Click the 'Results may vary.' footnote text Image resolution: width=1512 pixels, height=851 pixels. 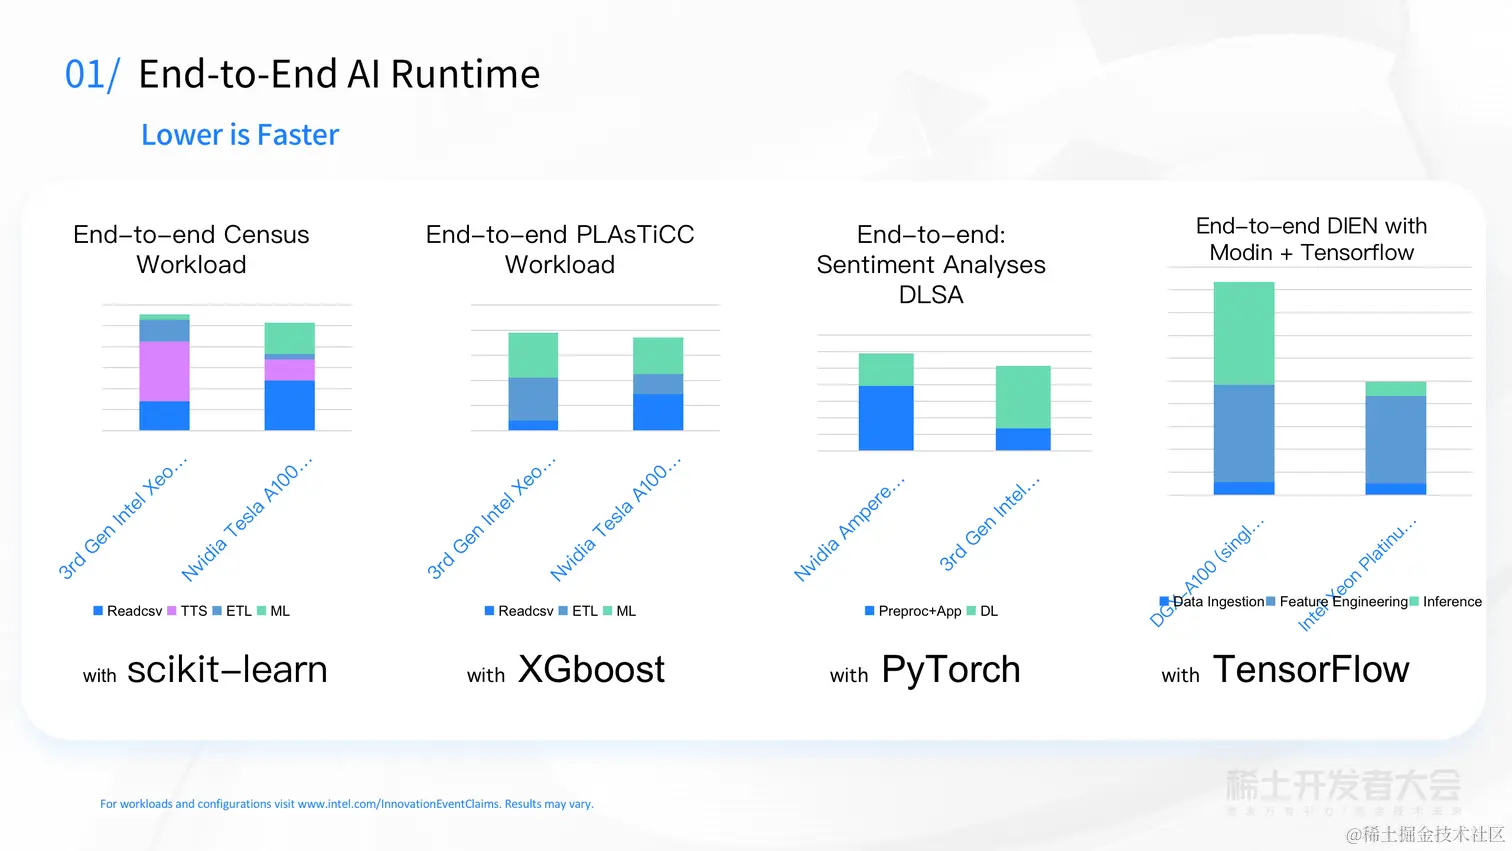[549, 804]
